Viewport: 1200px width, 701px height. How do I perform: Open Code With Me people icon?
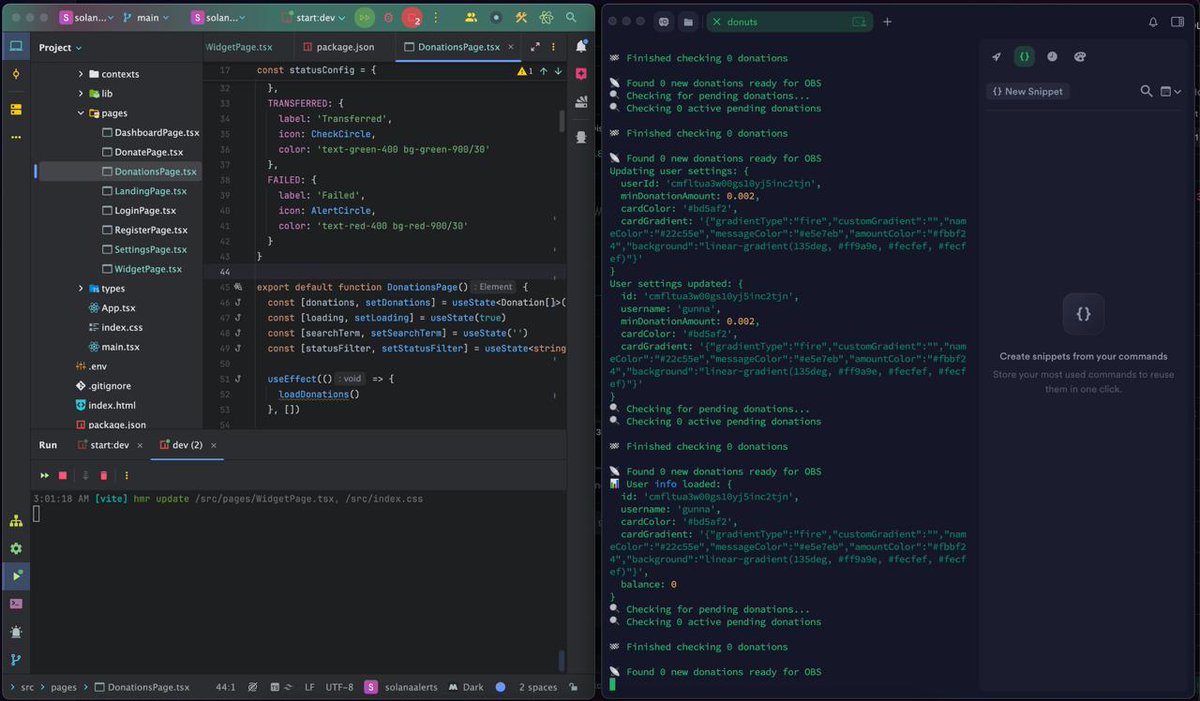(470, 18)
